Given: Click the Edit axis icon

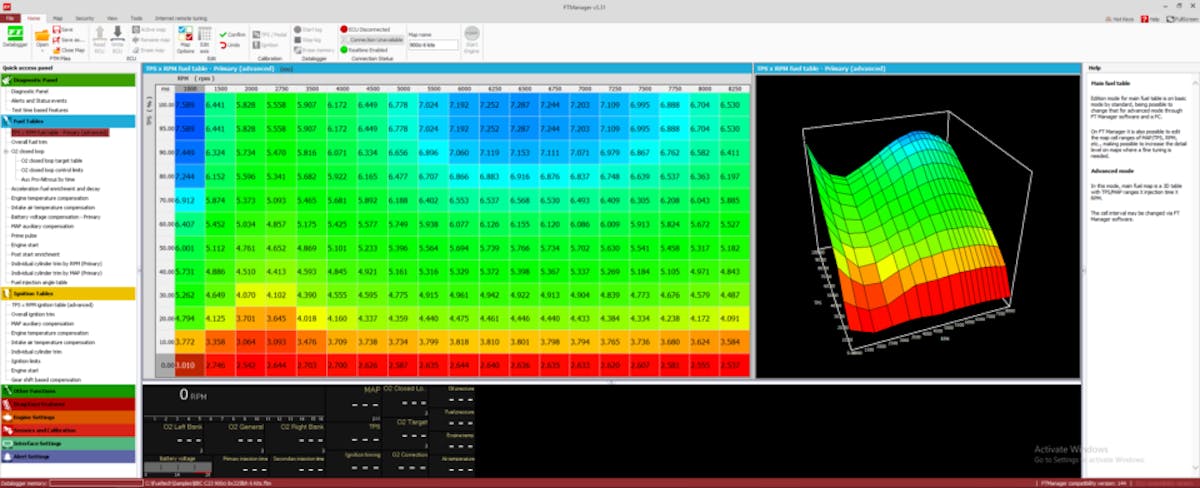Looking at the screenshot, I should point(205,39).
